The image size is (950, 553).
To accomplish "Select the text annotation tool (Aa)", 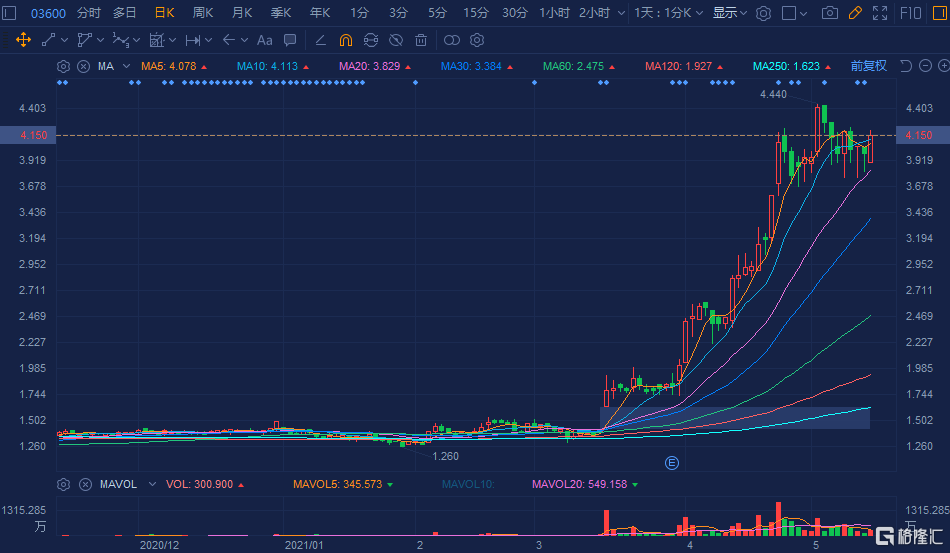I will 264,41.
